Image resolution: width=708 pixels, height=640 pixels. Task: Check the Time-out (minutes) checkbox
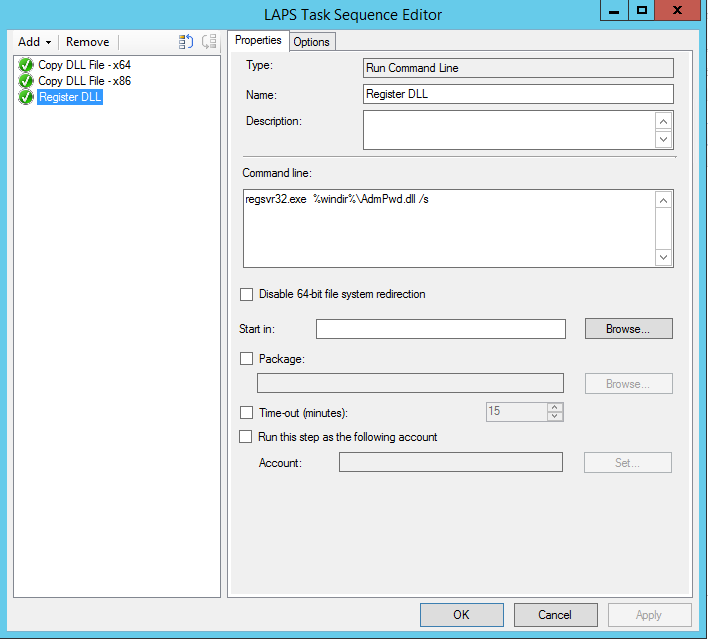pyautogui.click(x=247, y=412)
